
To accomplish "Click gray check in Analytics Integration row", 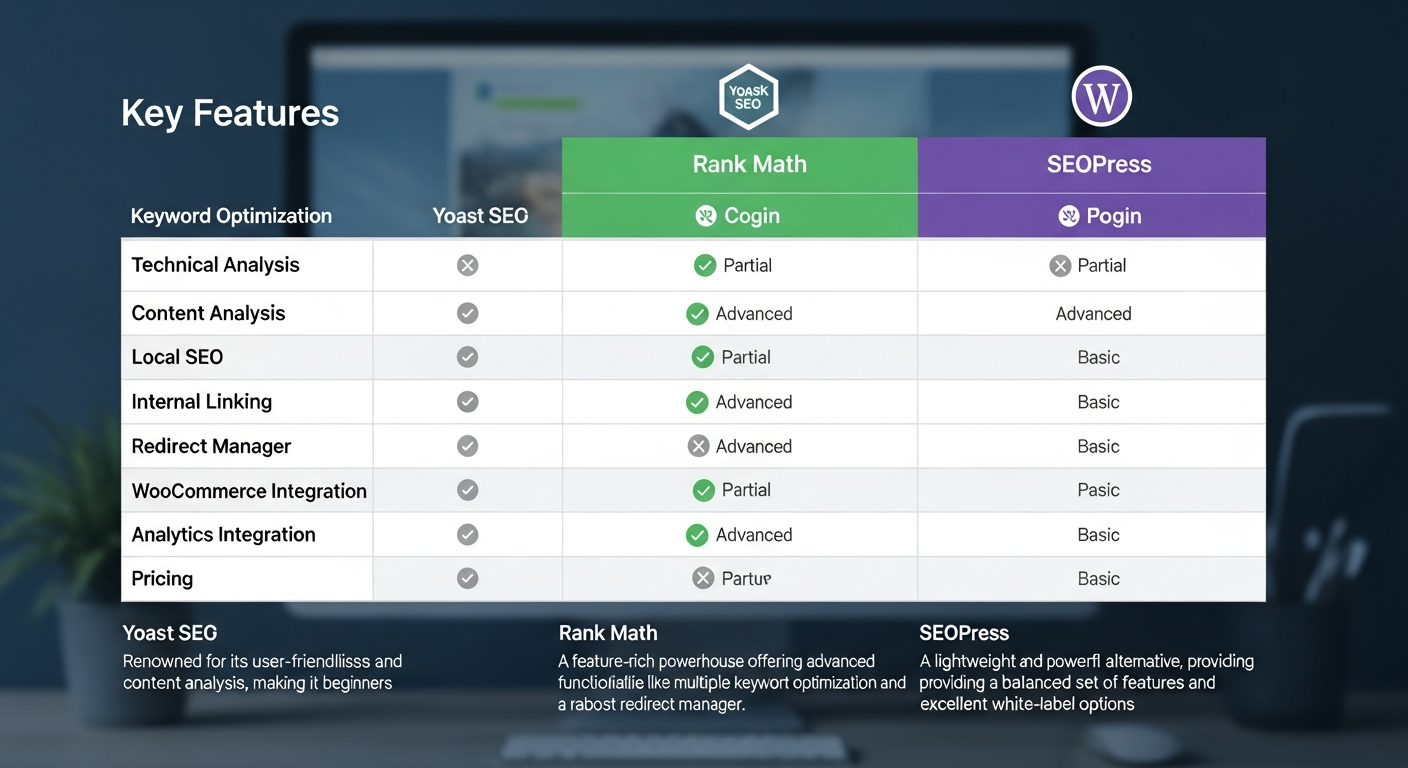I will click(x=467, y=534).
